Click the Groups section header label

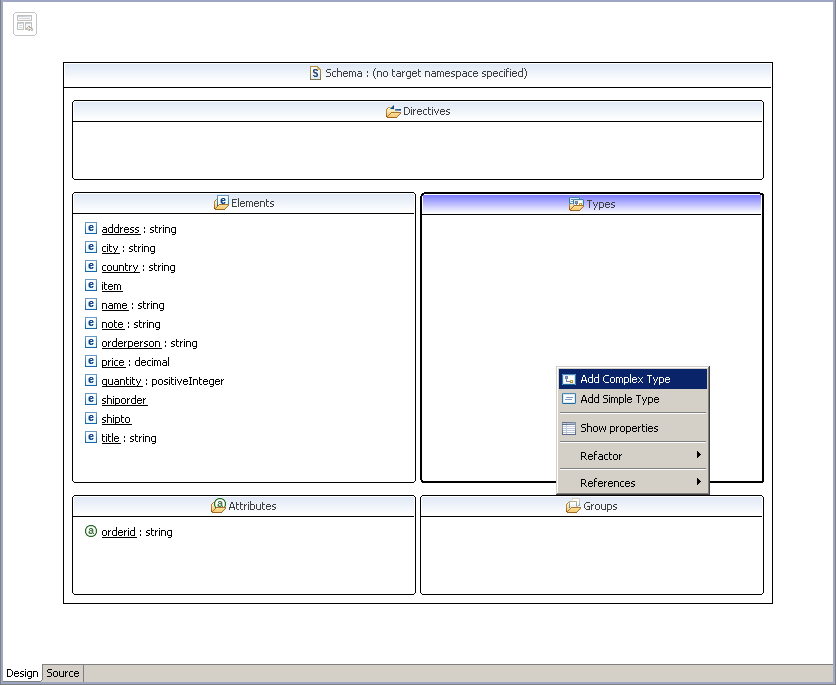tap(600, 506)
